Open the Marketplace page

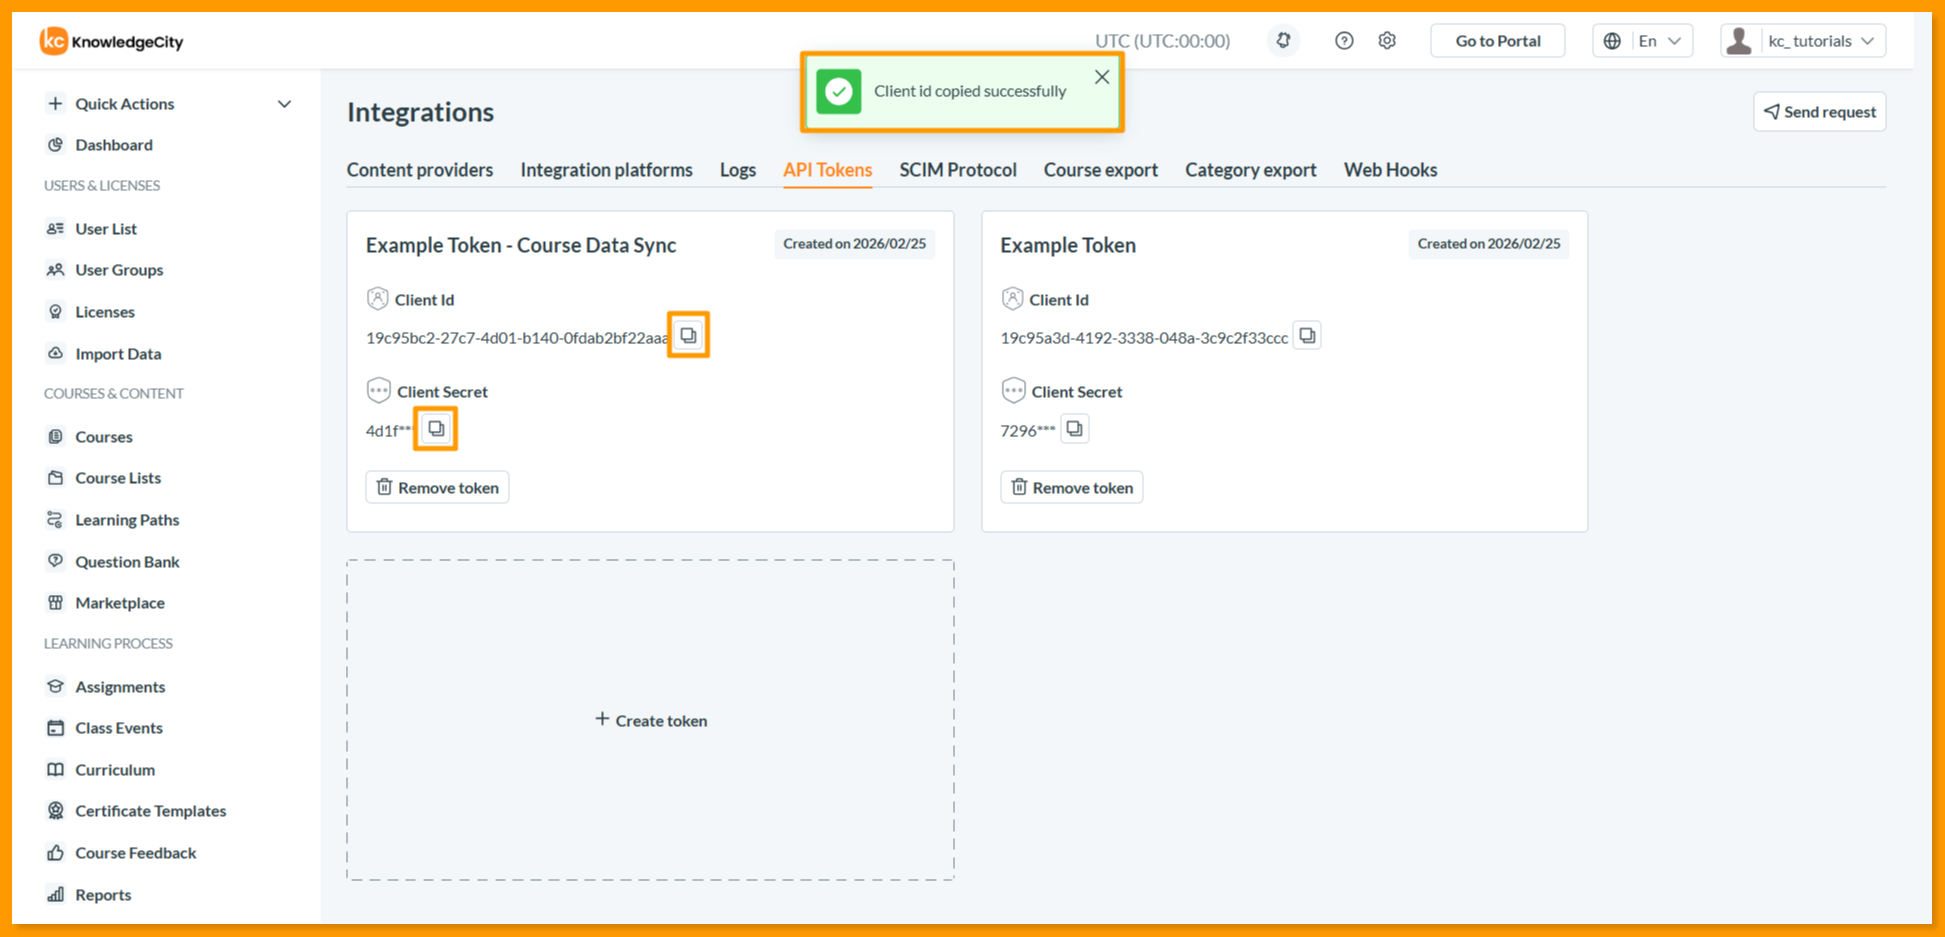[120, 603]
